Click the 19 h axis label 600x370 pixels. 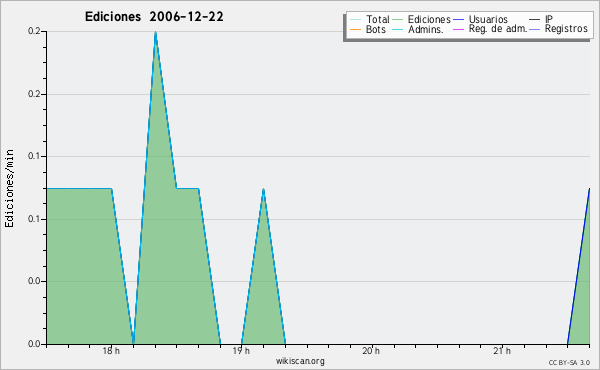241,351
